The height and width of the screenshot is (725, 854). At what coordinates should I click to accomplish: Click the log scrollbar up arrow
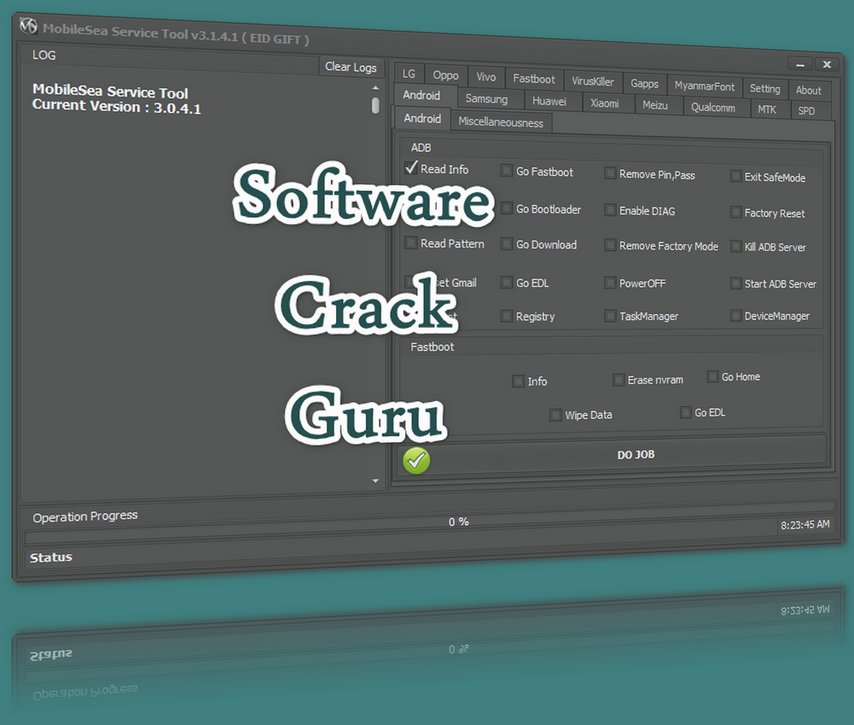pos(375,88)
